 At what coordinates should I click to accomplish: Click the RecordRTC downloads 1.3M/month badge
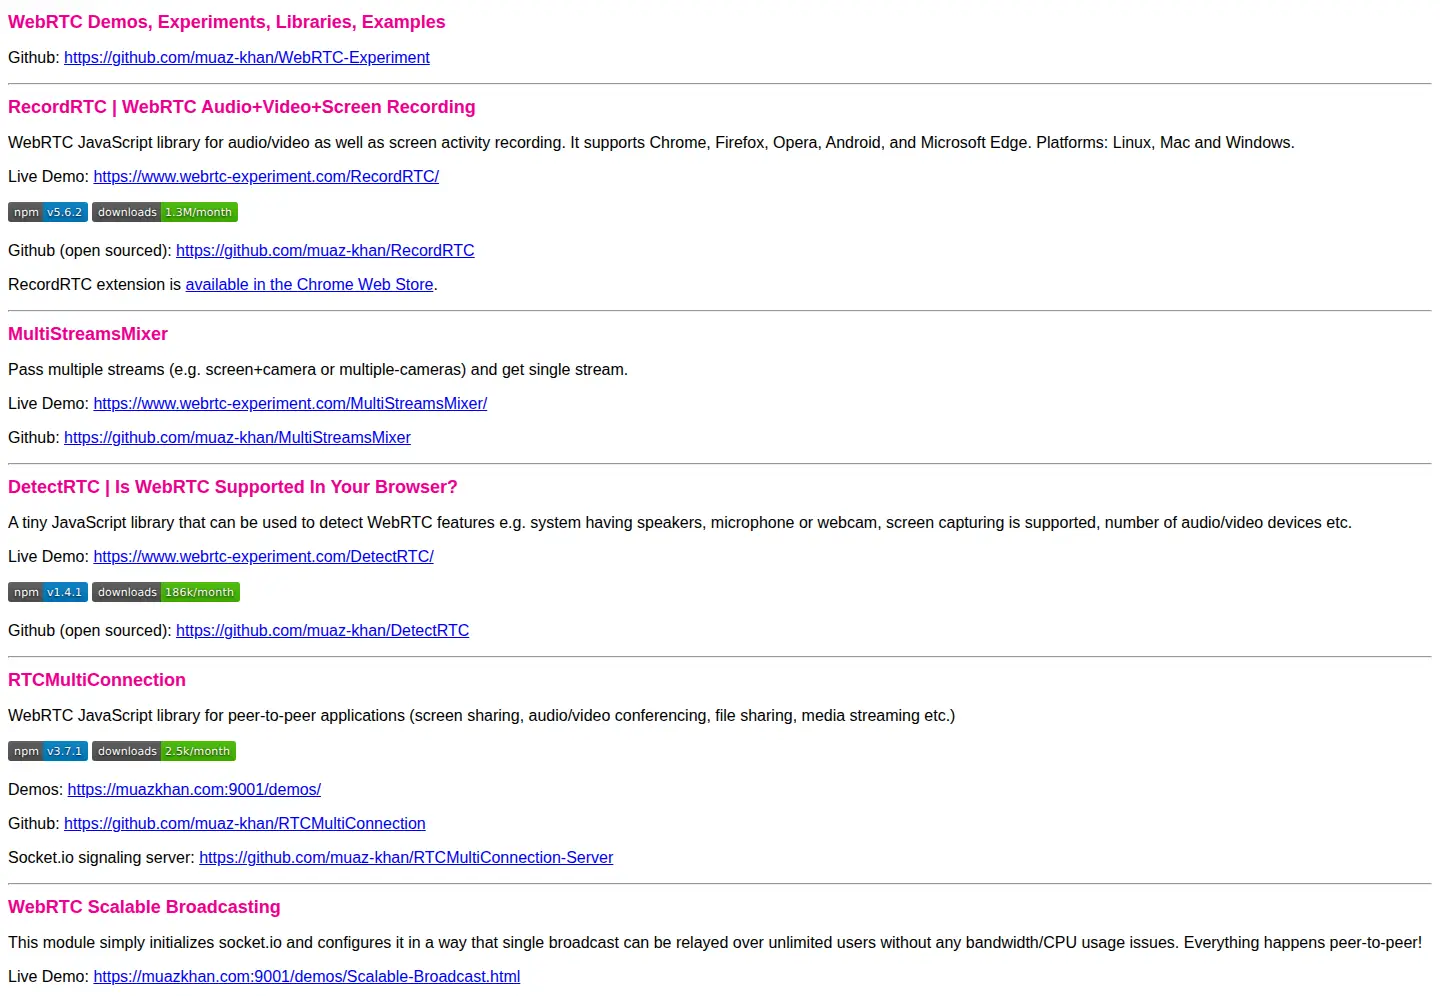[165, 212]
